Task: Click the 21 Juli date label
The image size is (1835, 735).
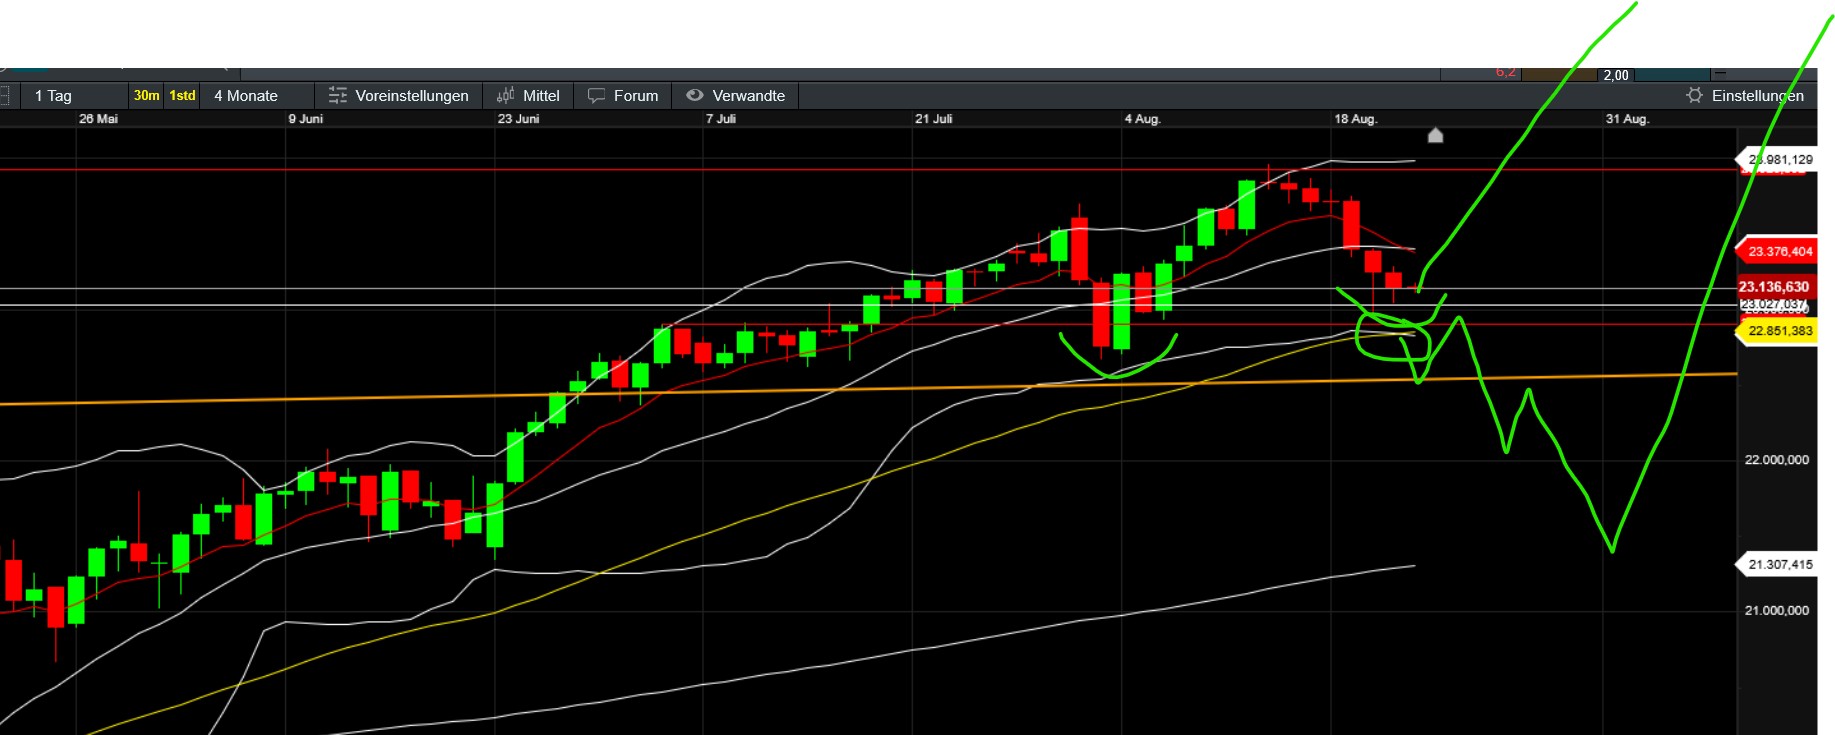Action: coord(934,119)
